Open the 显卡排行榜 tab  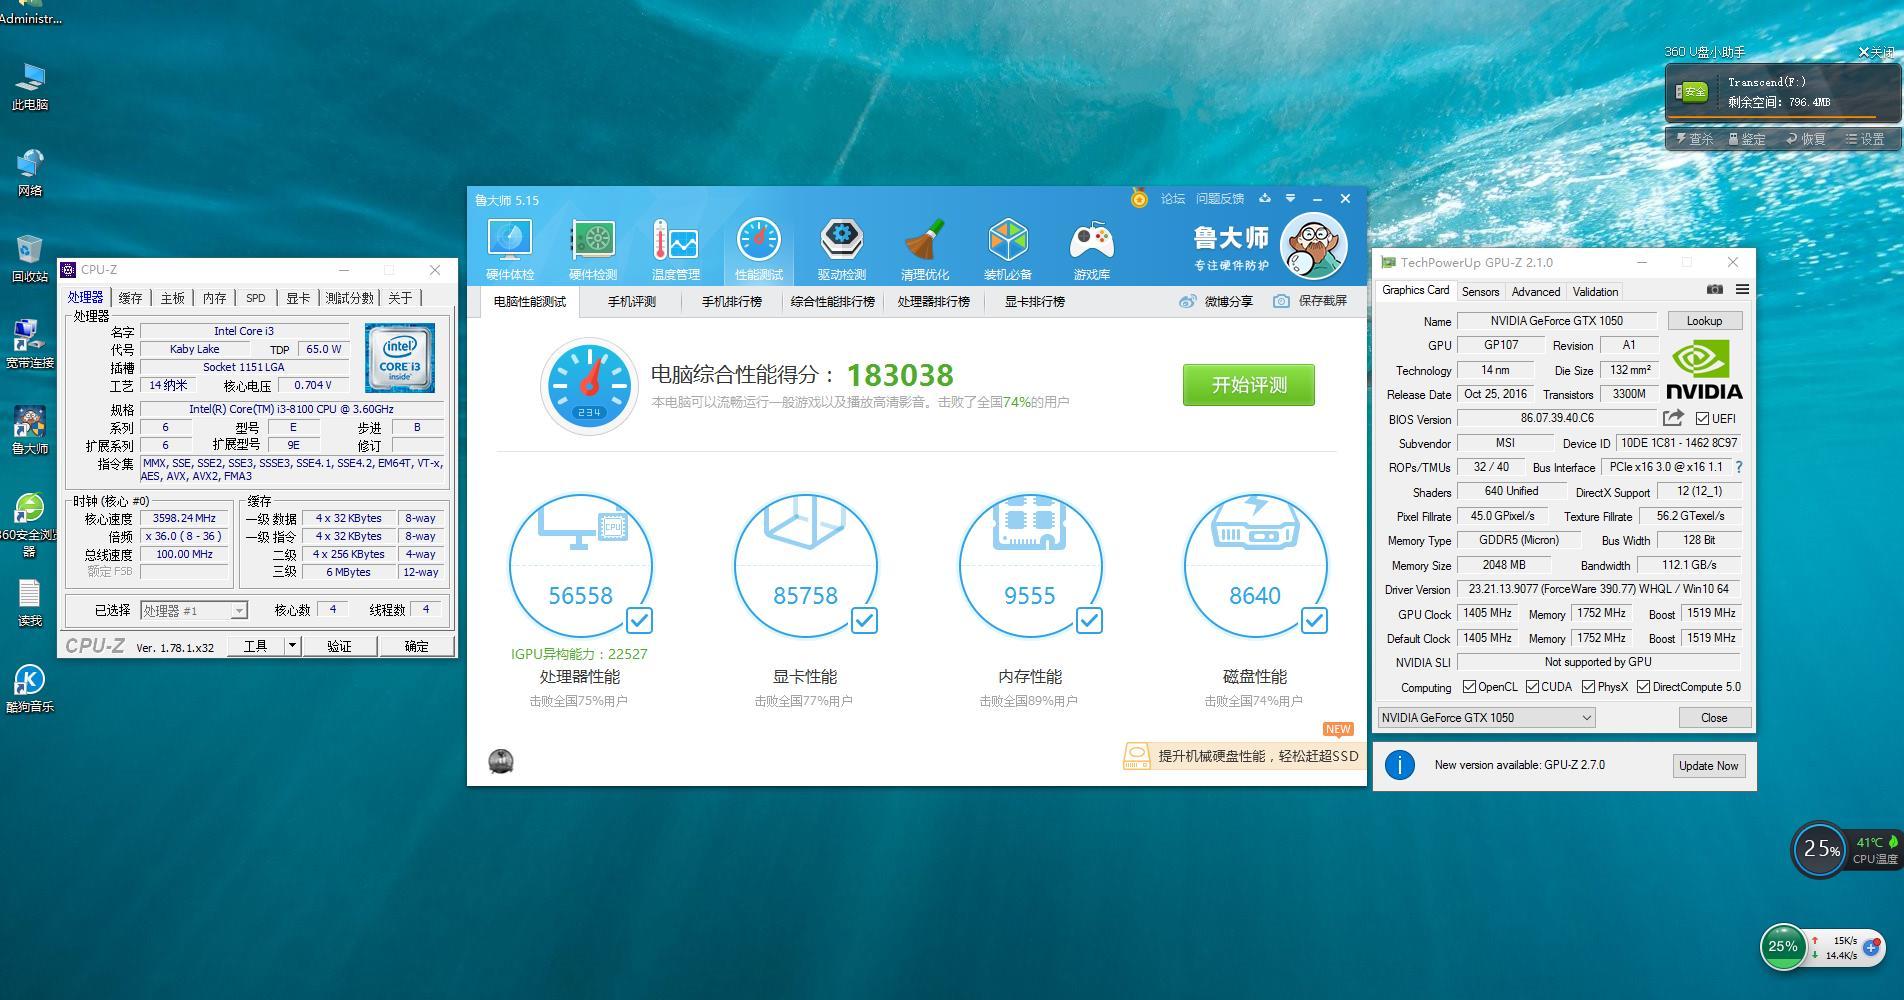[1034, 301]
